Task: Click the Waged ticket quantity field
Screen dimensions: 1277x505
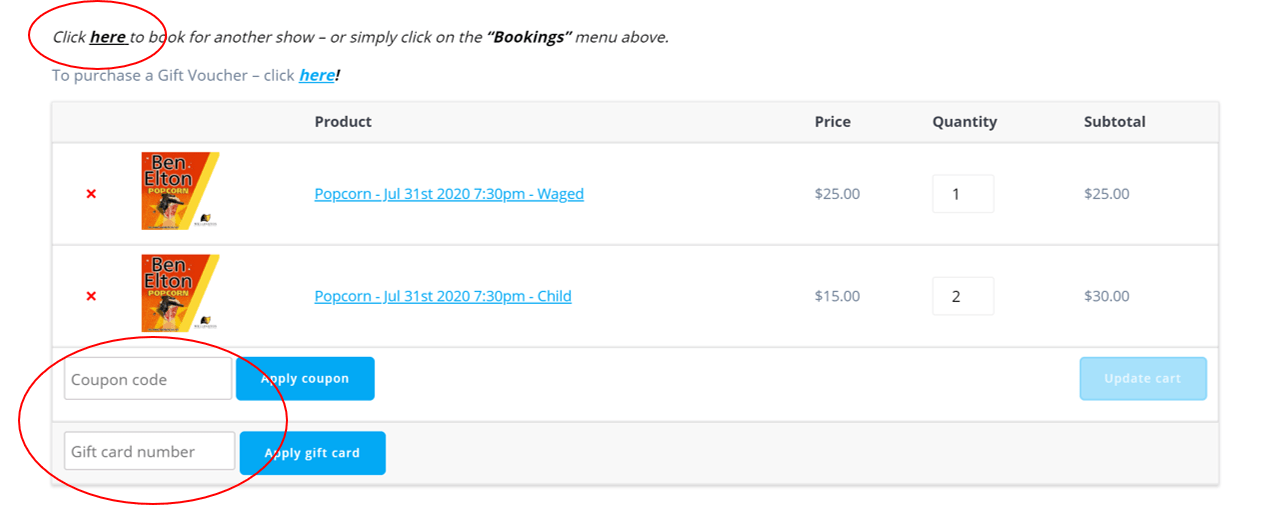Action: 962,194
